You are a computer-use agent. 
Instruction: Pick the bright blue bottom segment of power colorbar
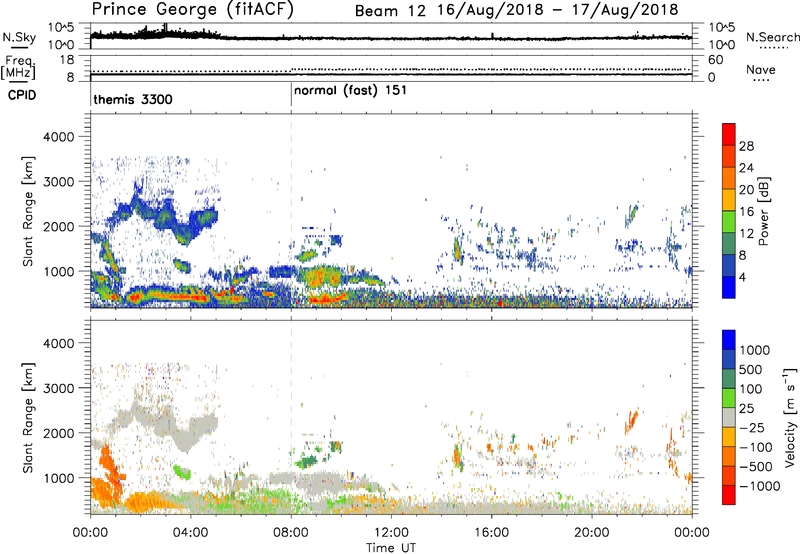point(729,287)
